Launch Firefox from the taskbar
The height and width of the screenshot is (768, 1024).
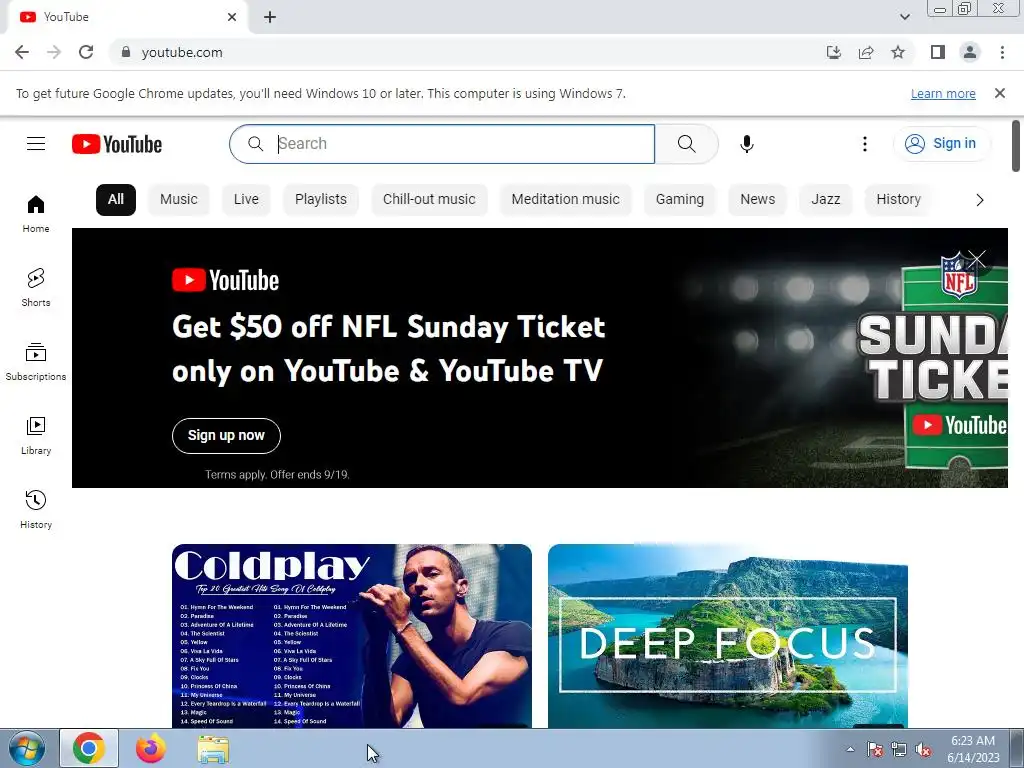click(151, 749)
